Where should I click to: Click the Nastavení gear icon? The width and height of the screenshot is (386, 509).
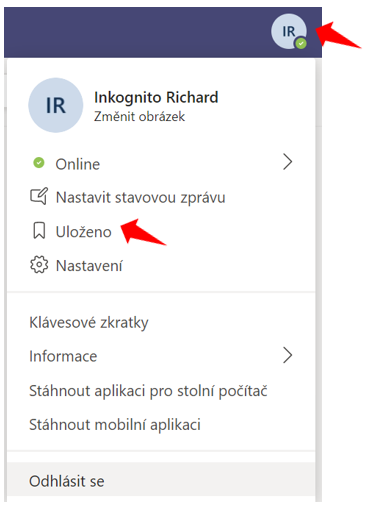(39, 265)
